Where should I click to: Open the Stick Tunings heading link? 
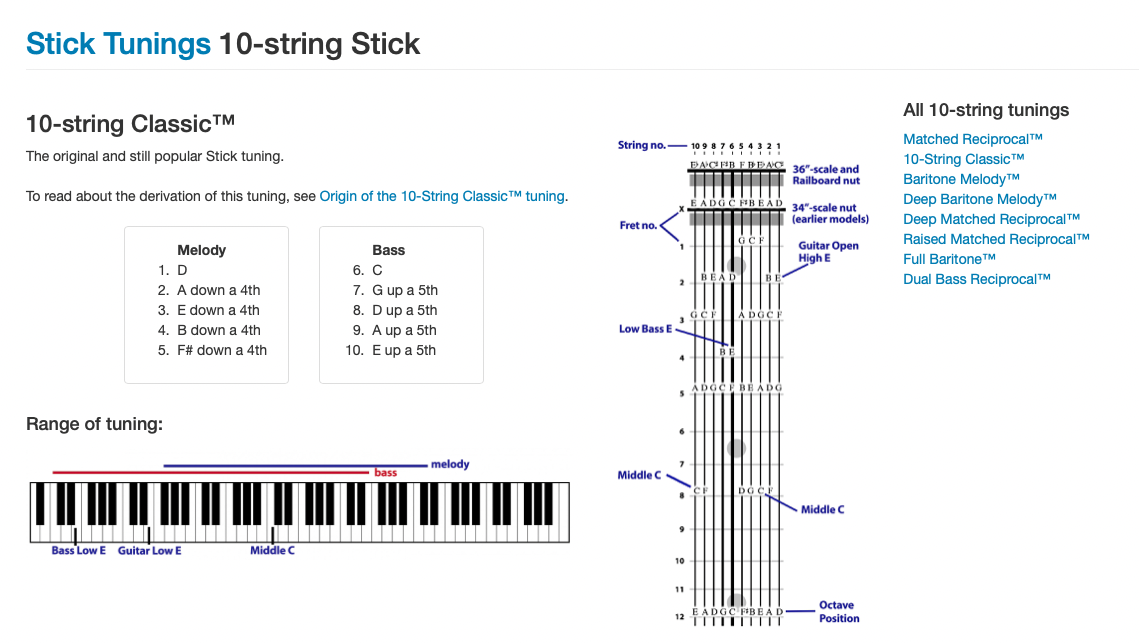(118, 44)
